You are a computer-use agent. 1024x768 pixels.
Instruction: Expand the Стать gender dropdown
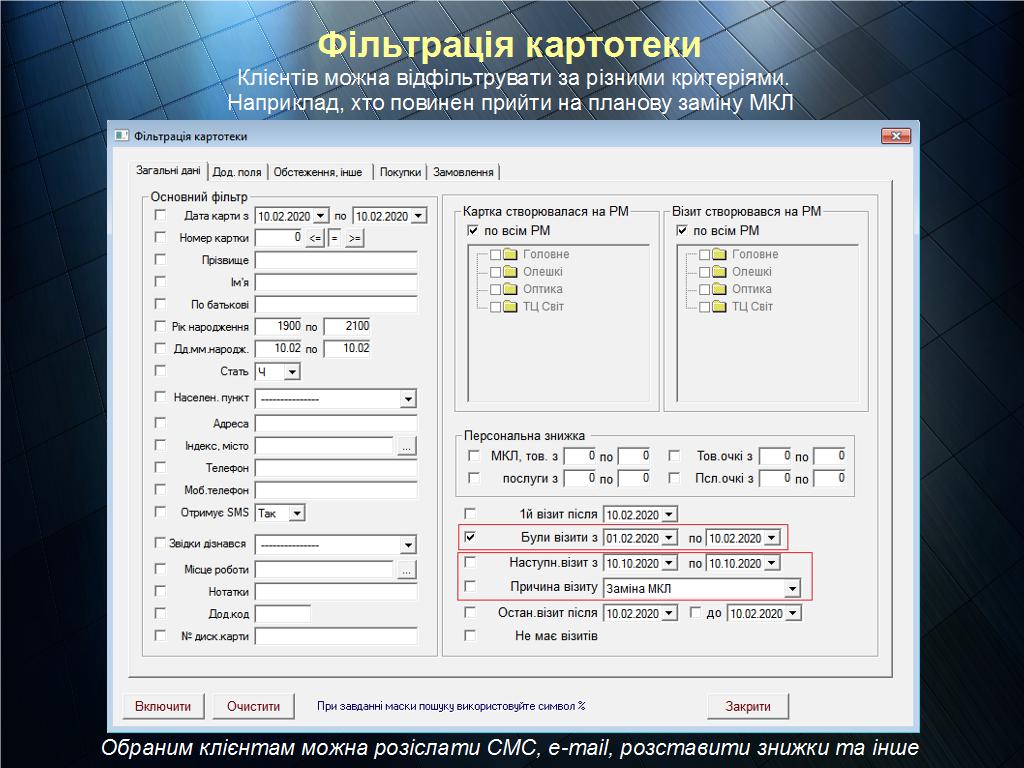click(291, 372)
